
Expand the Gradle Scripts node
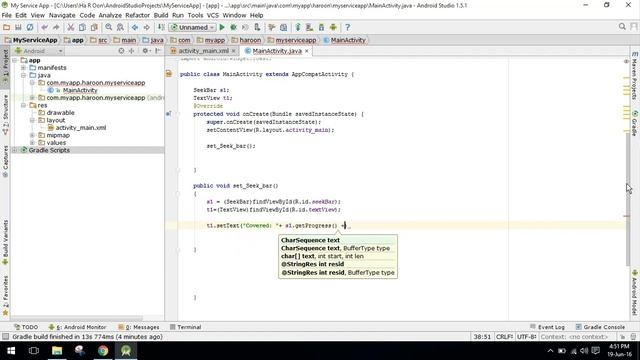(x=15, y=150)
